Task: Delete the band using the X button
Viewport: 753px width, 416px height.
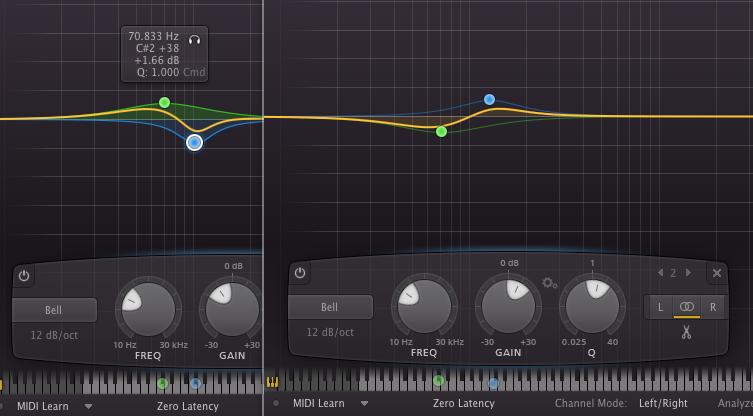Action: [x=717, y=273]
